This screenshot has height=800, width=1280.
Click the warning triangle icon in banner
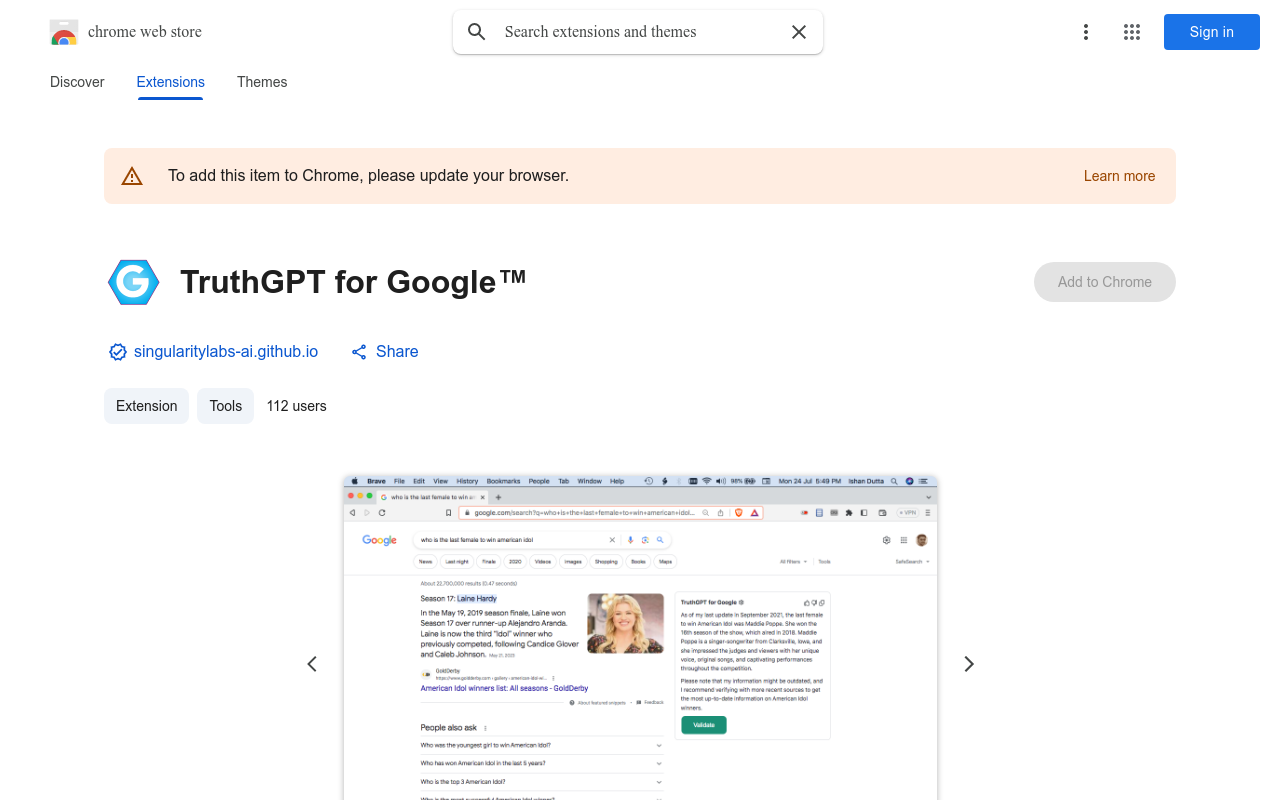pyautogui.click(x=132, y=176)
